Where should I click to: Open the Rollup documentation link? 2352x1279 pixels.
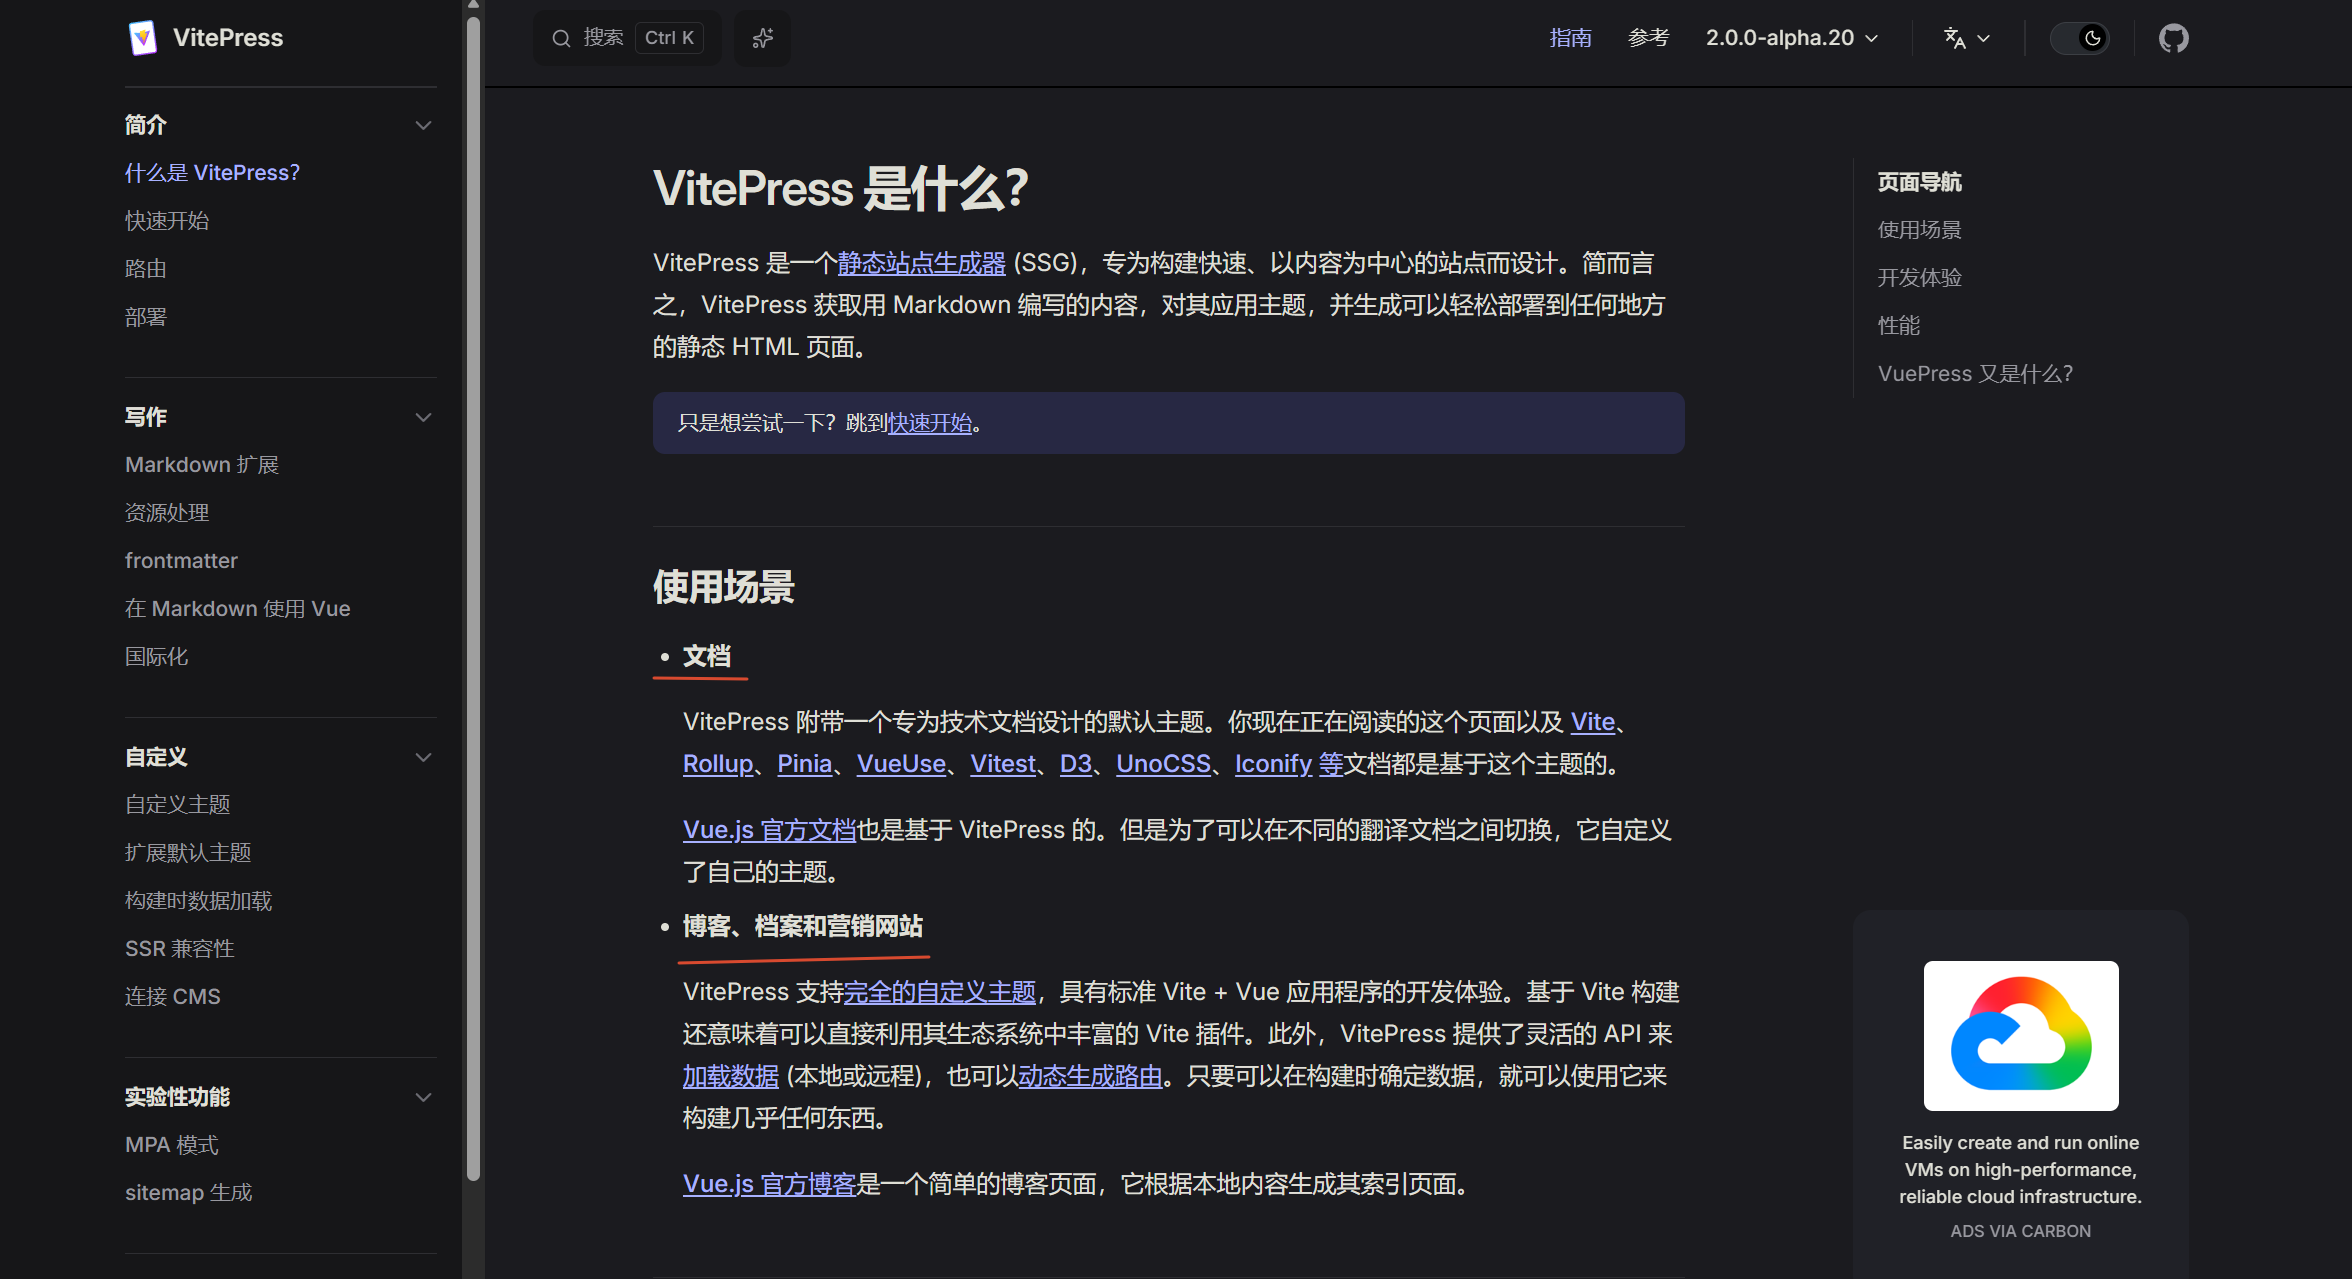tap(717, 764)
